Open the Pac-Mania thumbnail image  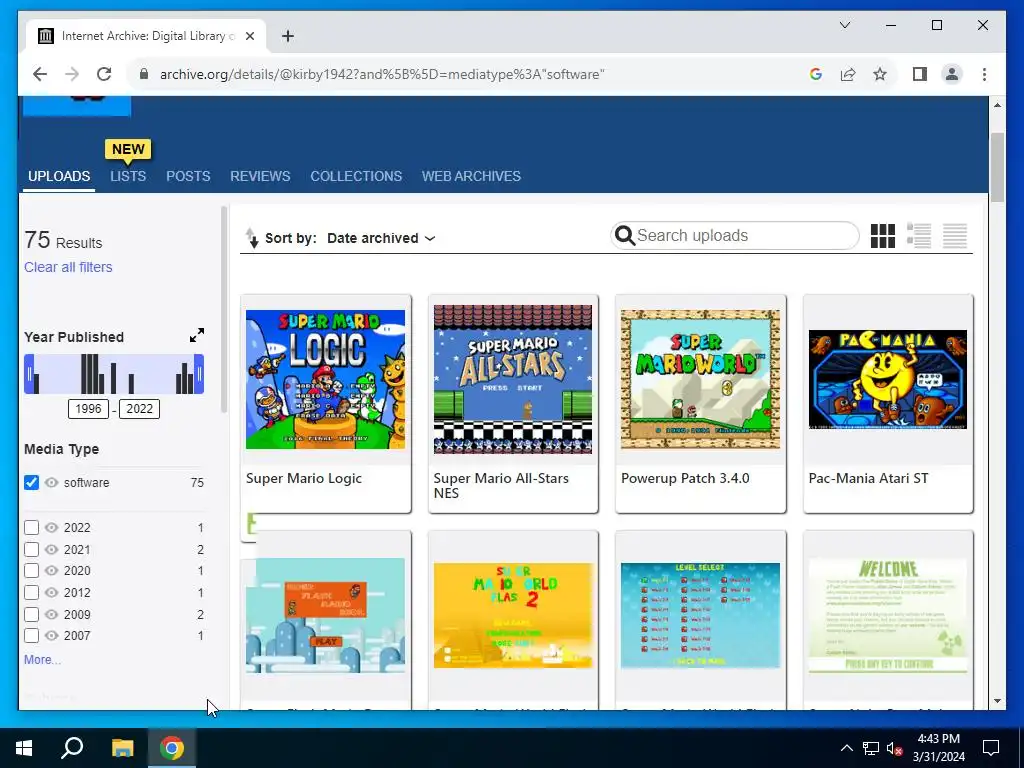coord(888,379)
